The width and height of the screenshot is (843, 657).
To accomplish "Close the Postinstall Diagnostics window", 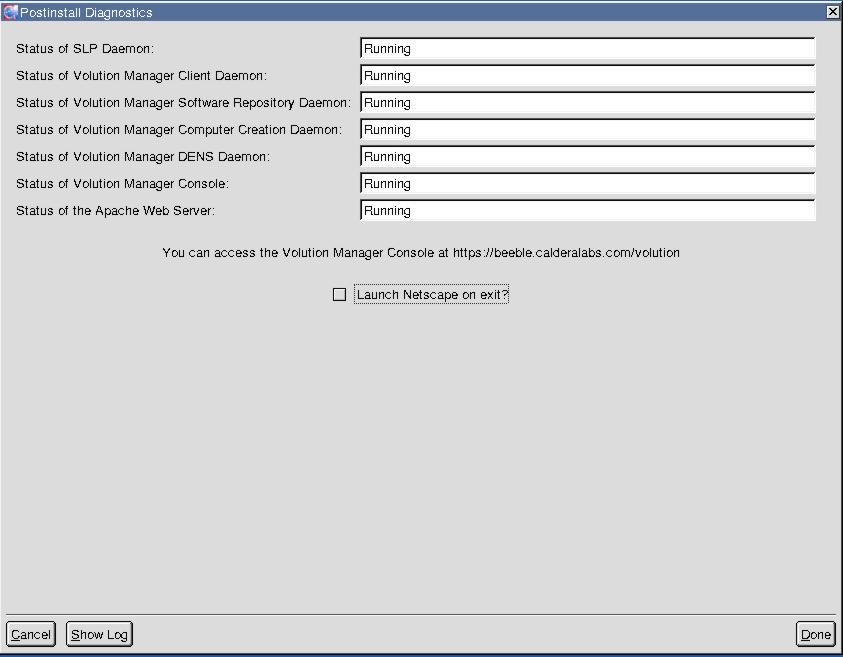I will [x=832, y=12].
